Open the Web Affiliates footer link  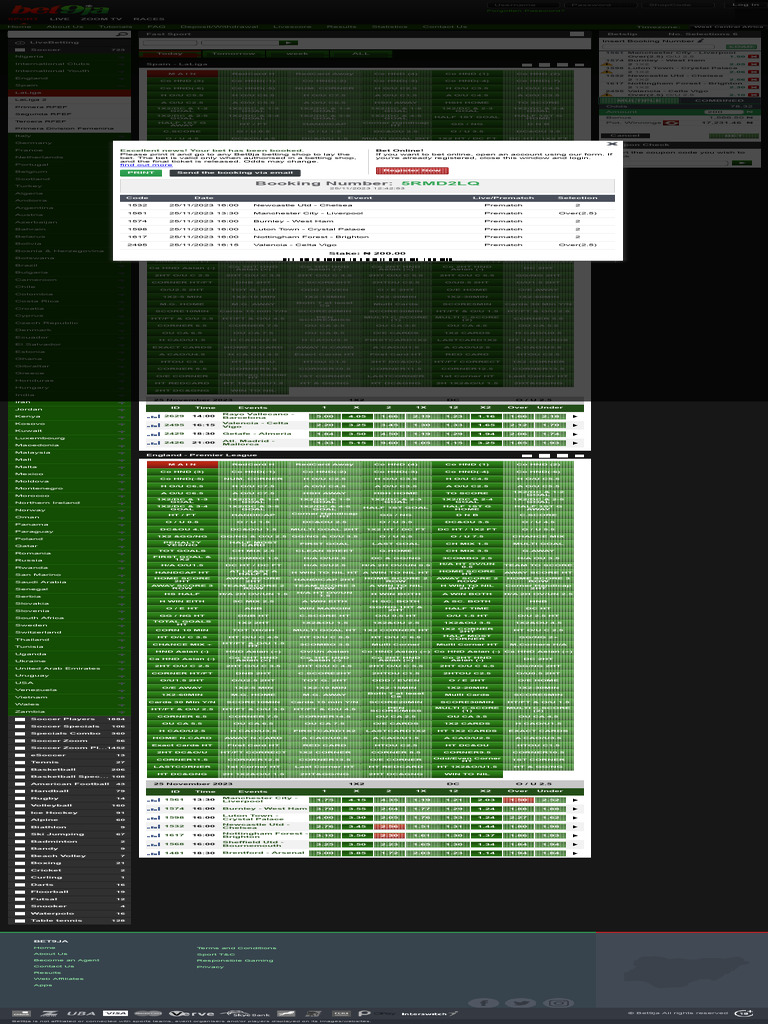58,979
